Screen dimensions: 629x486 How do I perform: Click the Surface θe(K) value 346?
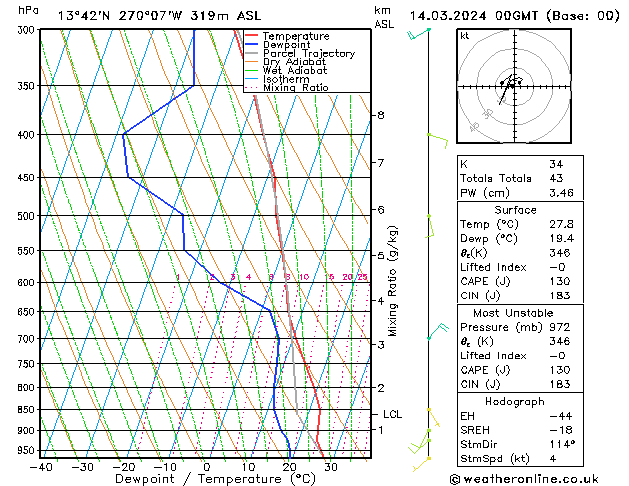pyautogui.click(x=560, y=253)
